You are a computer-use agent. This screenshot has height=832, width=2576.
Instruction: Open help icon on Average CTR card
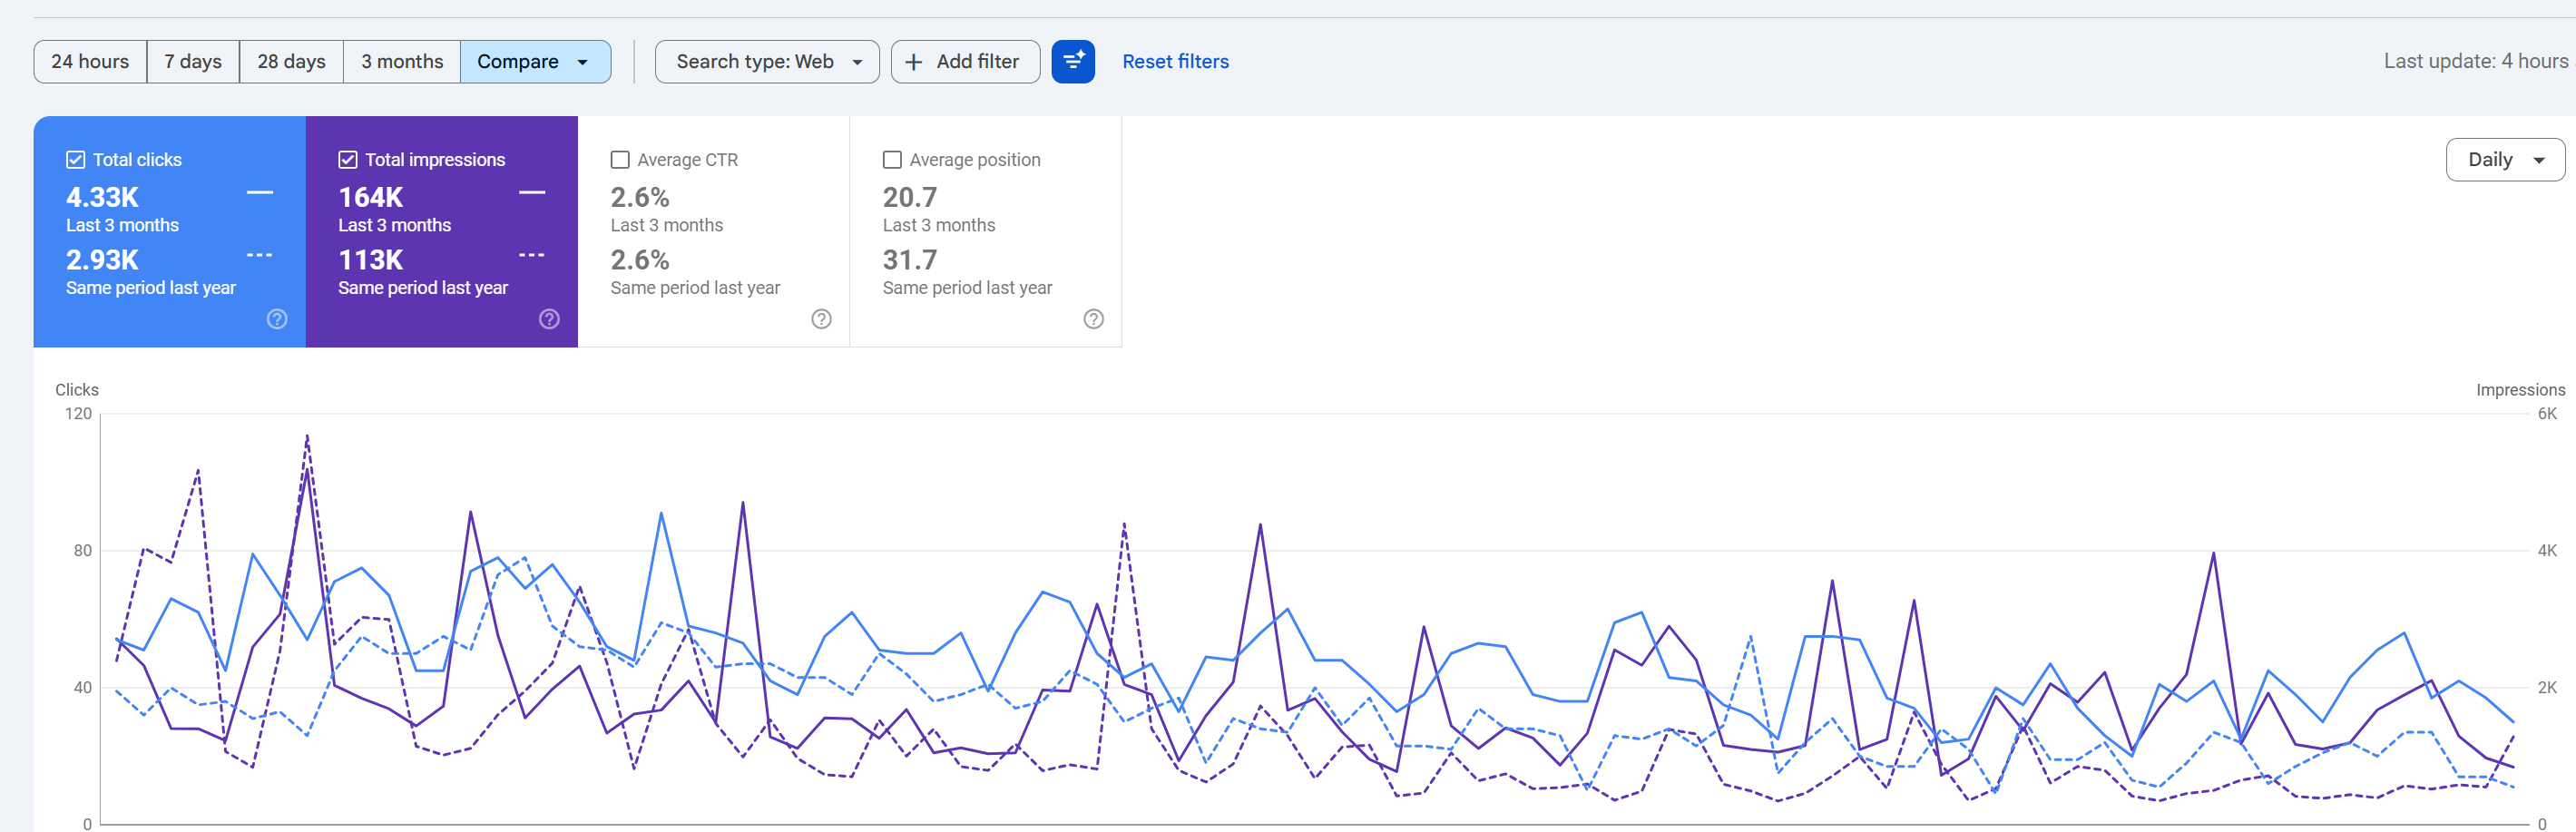pos(821,319)
